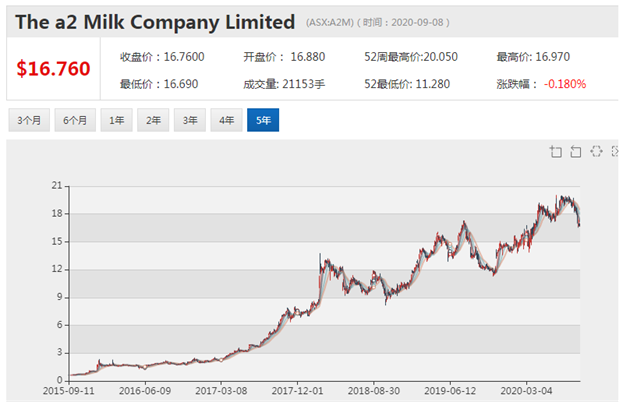
Task: Click 开盘价 16.880 value
Action: (x=284, y=57)
